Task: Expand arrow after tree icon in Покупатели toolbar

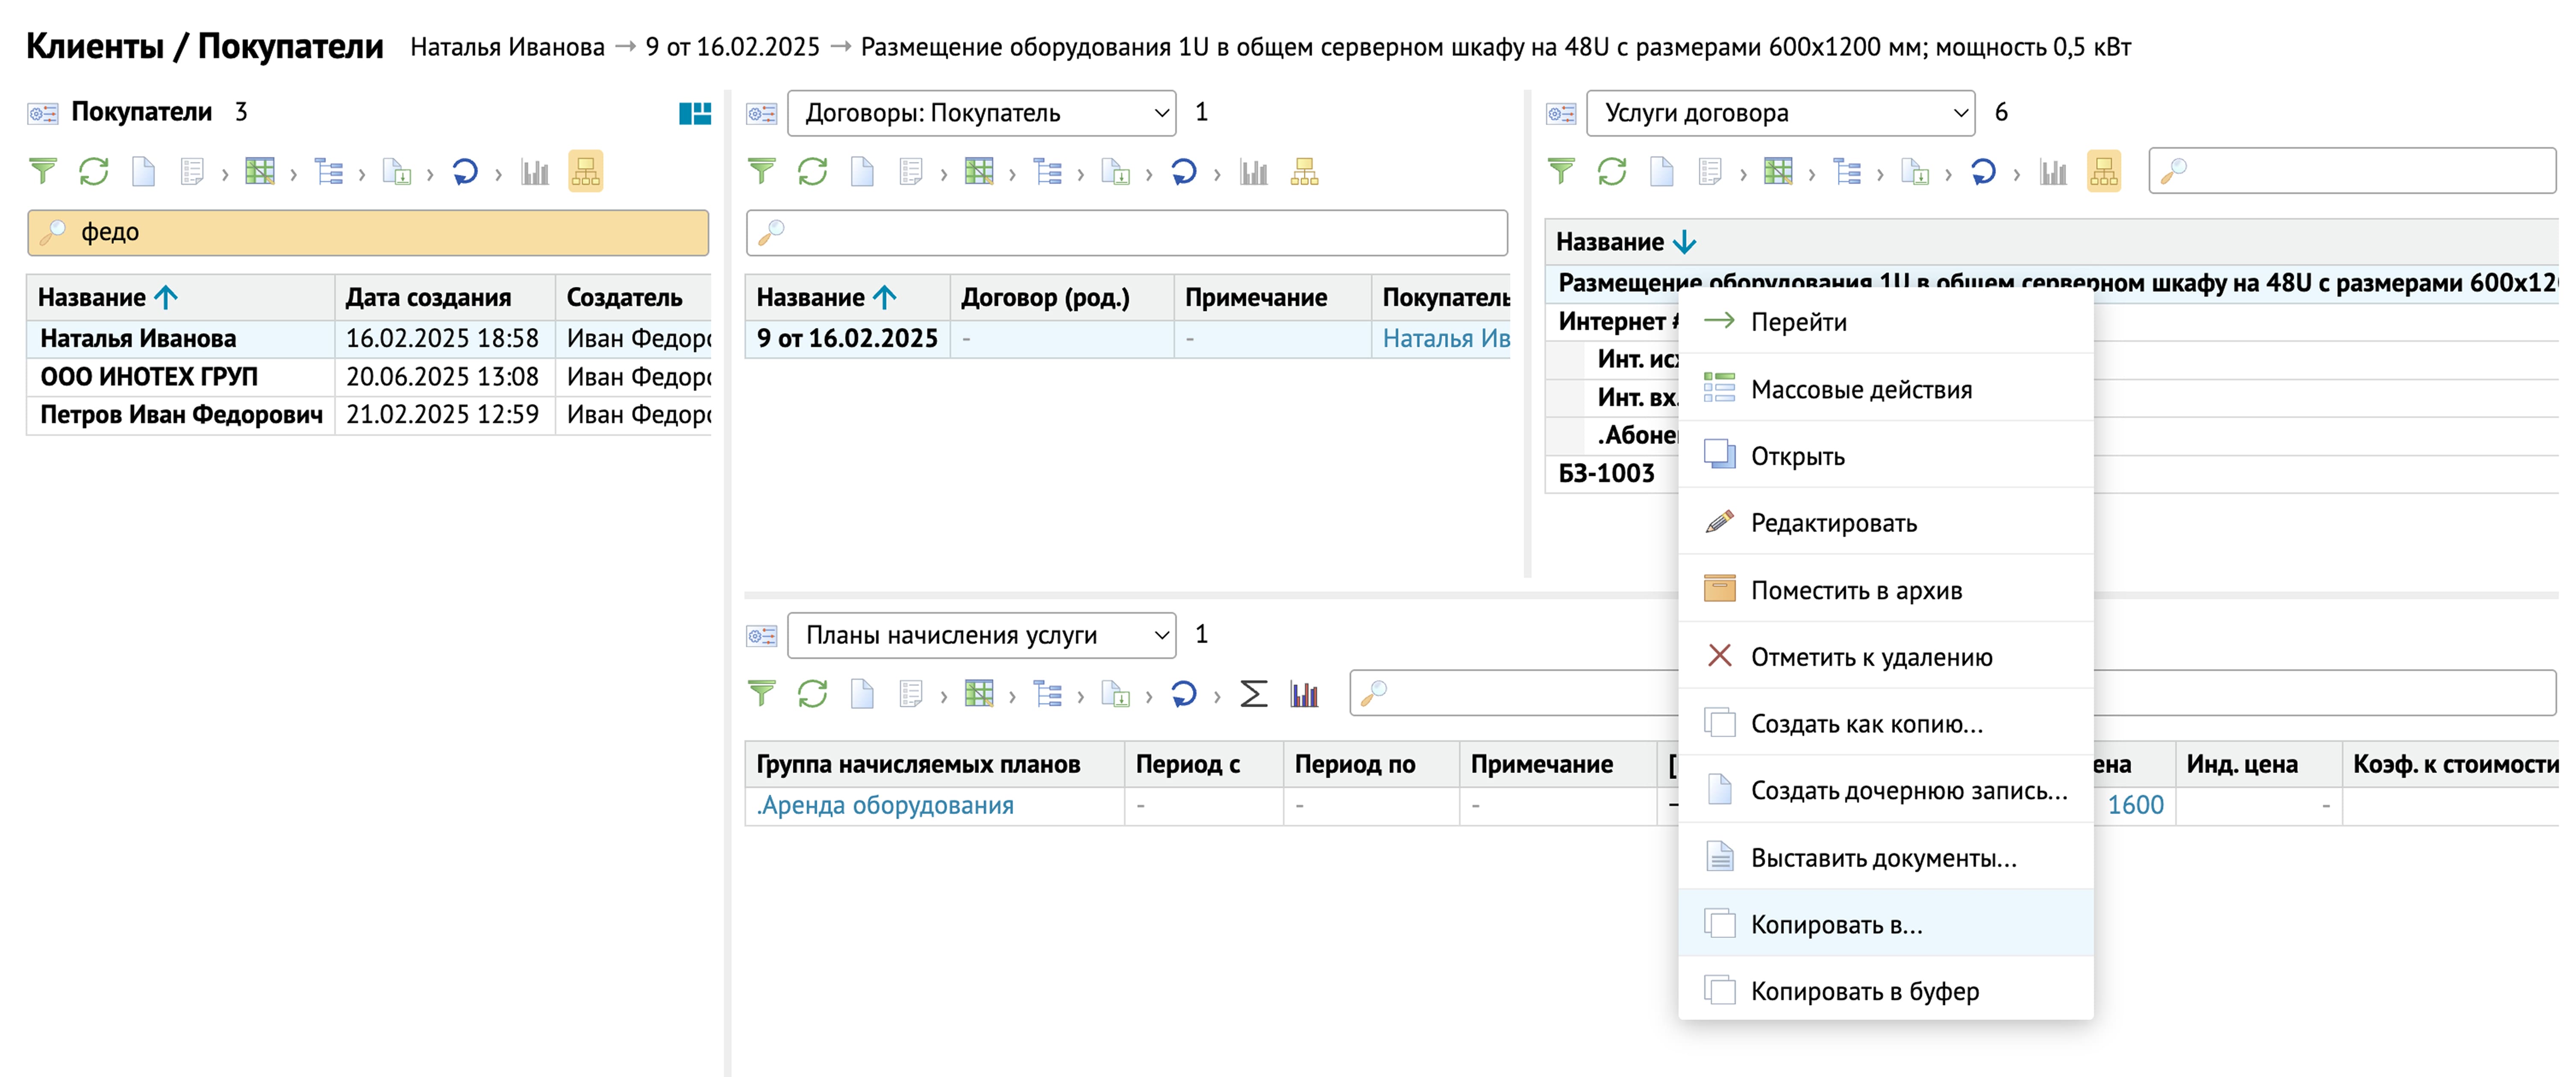Action: [x=361, y=174]
